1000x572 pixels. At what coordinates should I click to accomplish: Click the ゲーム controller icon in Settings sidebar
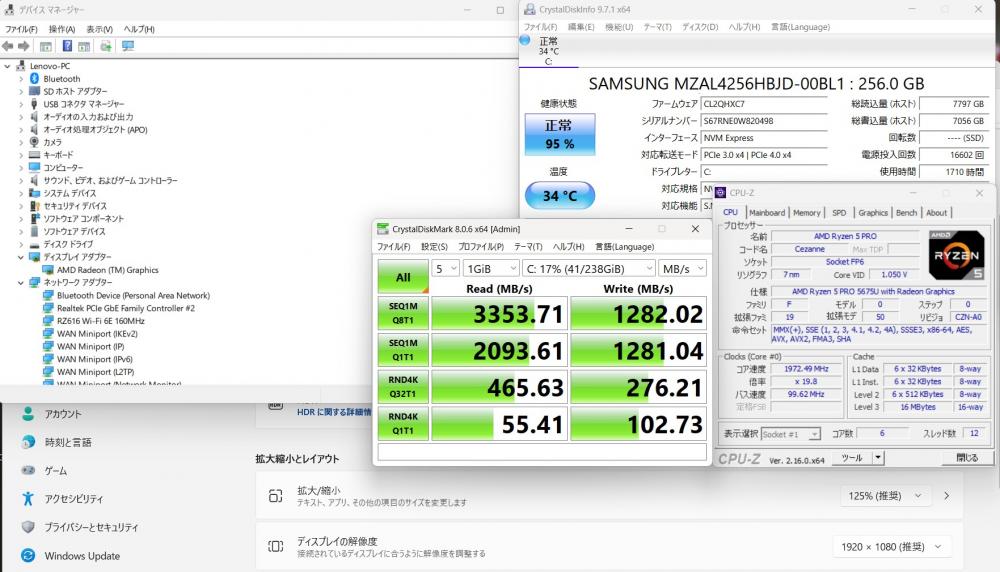tap(28, 471)
